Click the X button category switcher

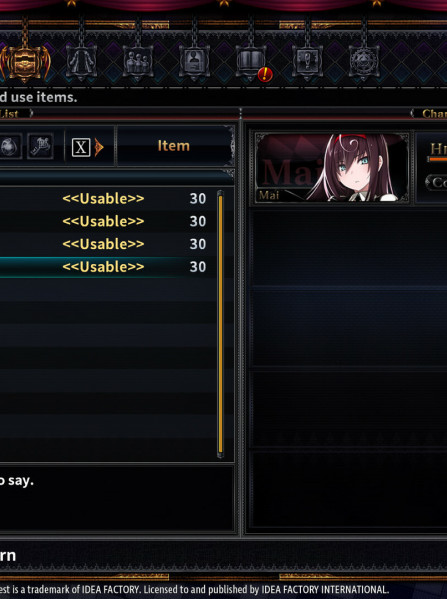(81, 147)
